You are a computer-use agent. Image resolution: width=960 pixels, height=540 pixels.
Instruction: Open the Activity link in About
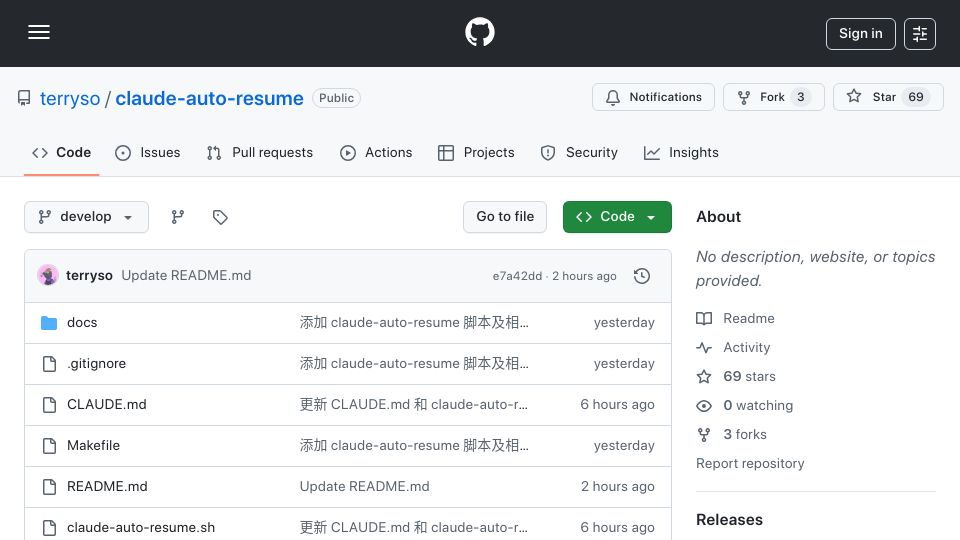pyautogui.click(x=746, y=347)
